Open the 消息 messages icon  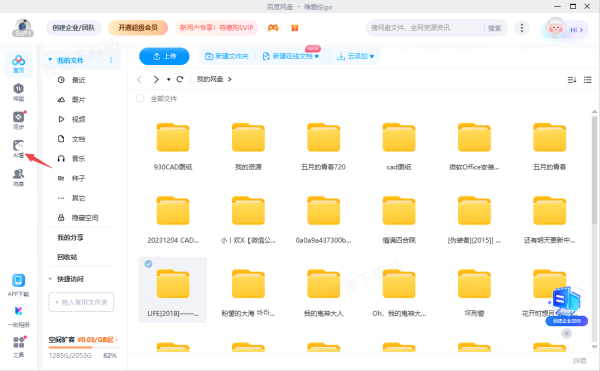pyautogui.click(x=18, y=177)
